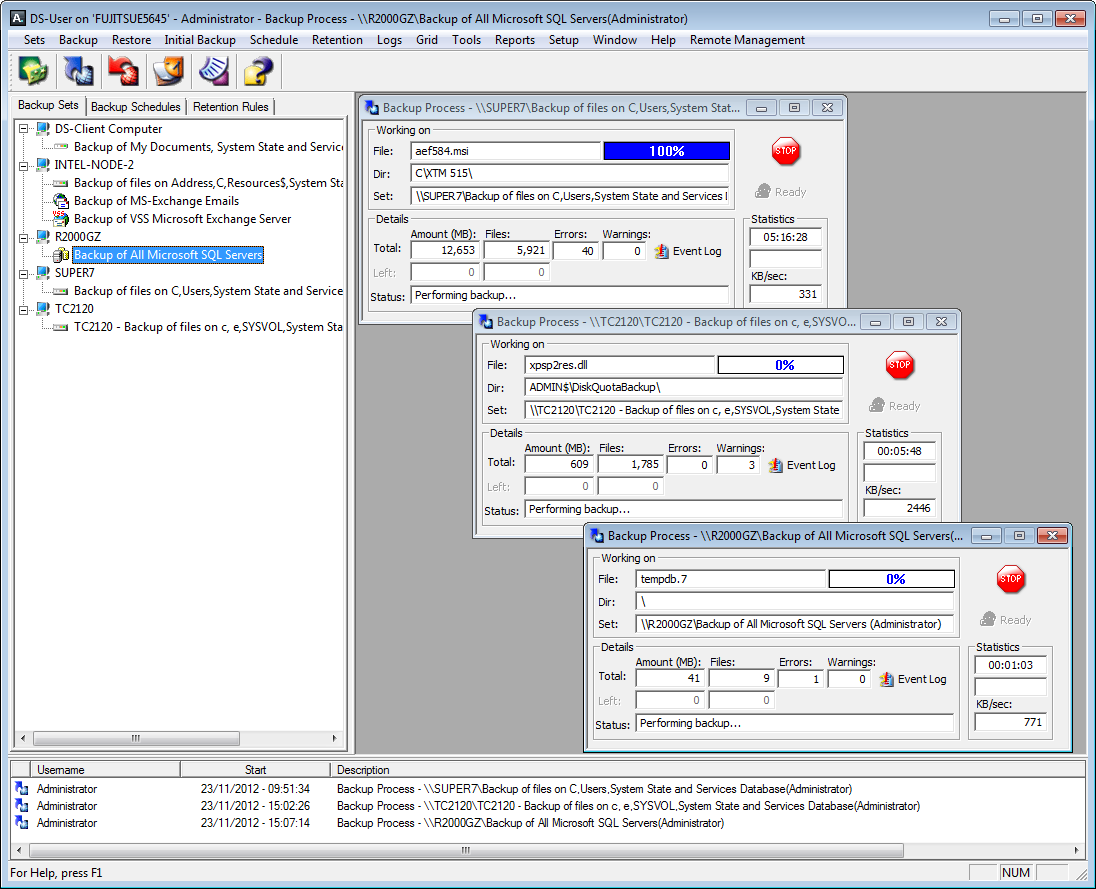Open the Grid menu
This screenshot has height=889, width=1096.
(x=426, y=40)
